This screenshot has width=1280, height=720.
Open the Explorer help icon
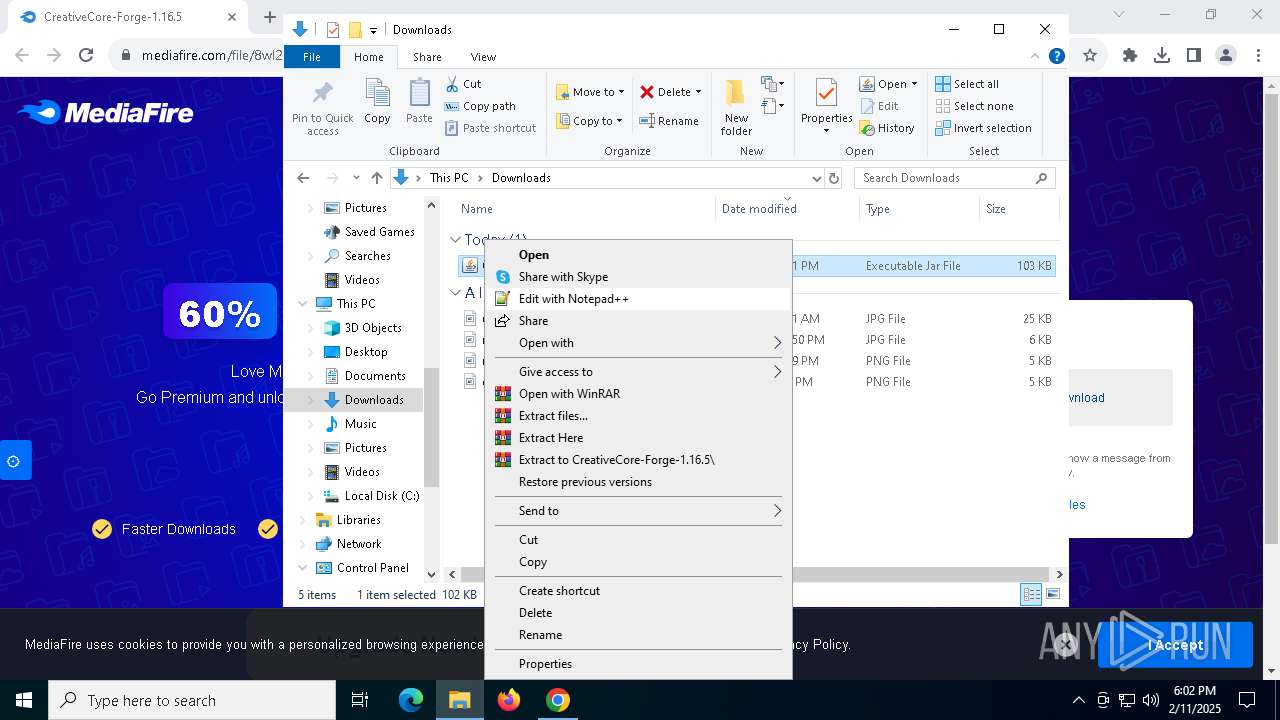click(x=1056, y=56)
